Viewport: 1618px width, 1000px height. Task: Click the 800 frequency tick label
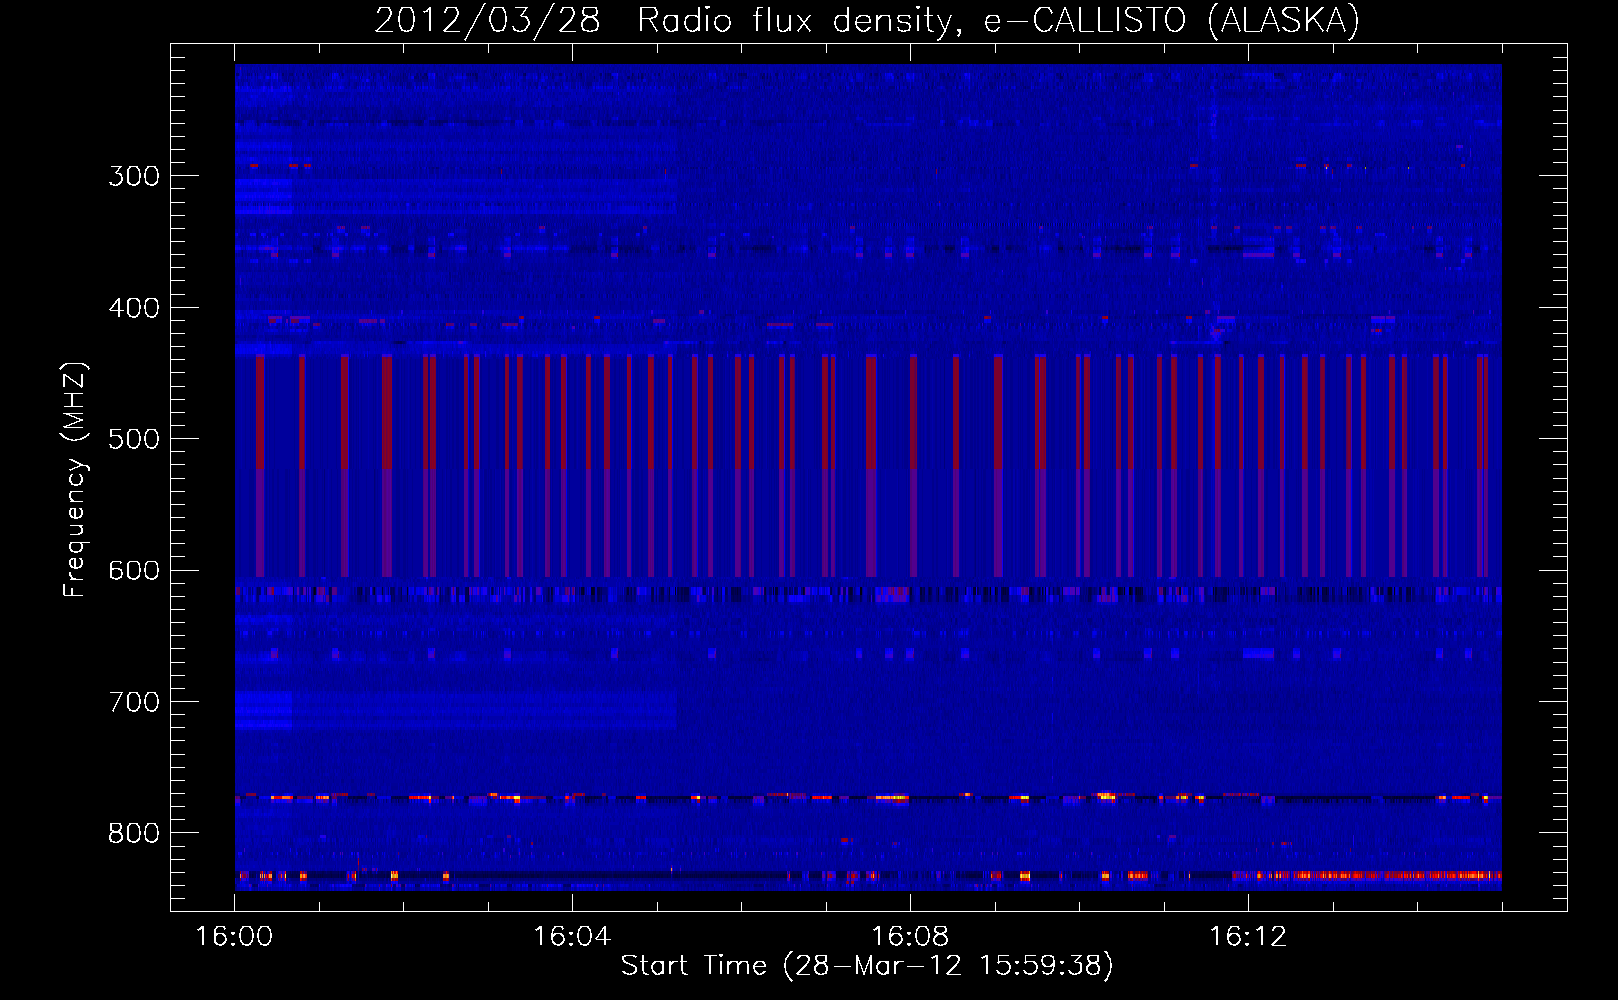[134, 833]
